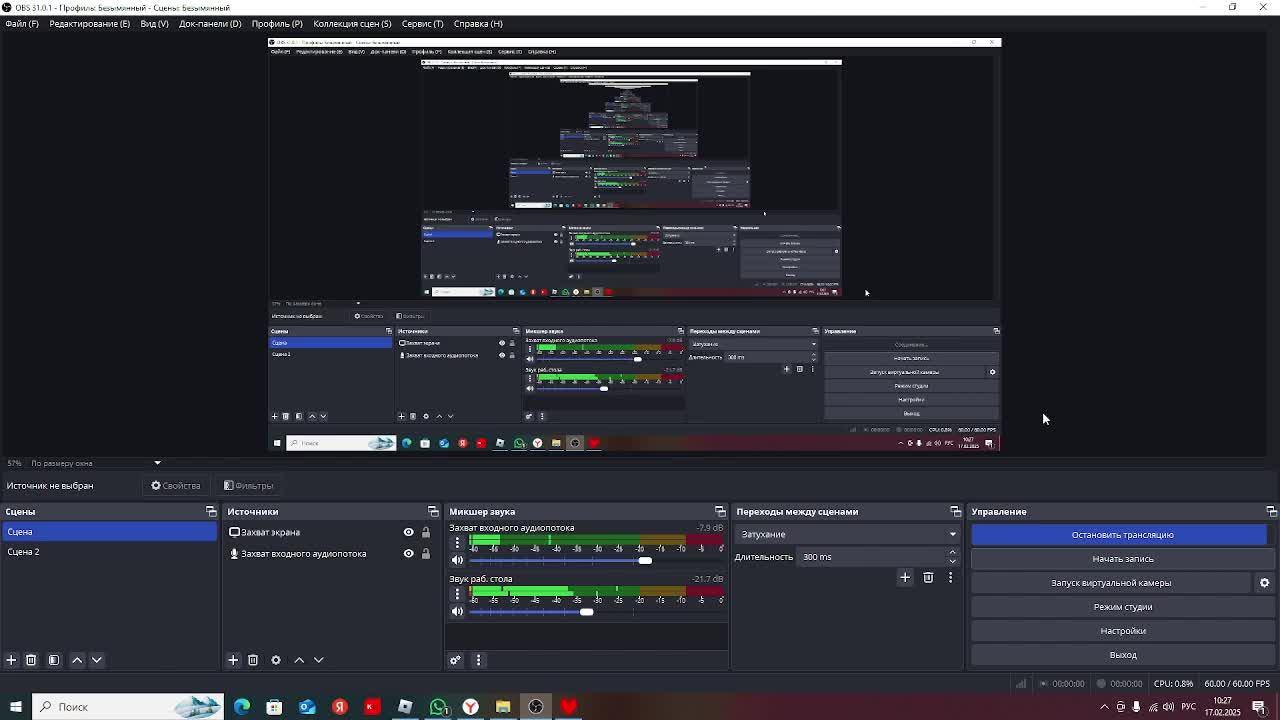1280x720 pixels.
Task: Open virtual camera settings gear
Action: click(1264, 583)
